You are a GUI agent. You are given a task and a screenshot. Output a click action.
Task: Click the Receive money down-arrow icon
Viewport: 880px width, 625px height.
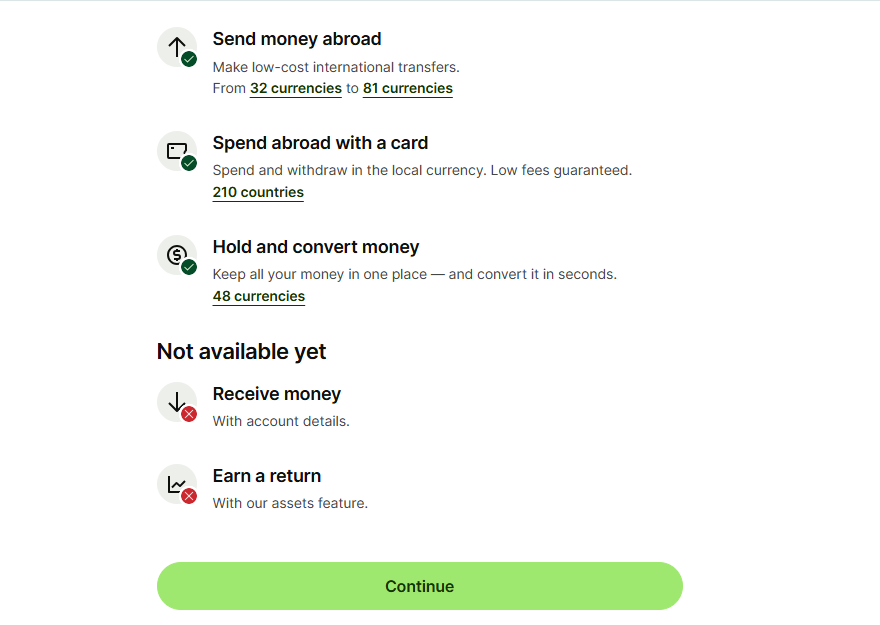tap(176, 401)
